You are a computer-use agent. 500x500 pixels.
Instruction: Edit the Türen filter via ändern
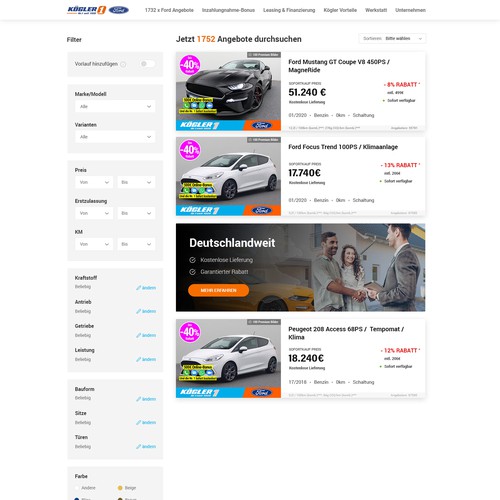pos(146,446)
